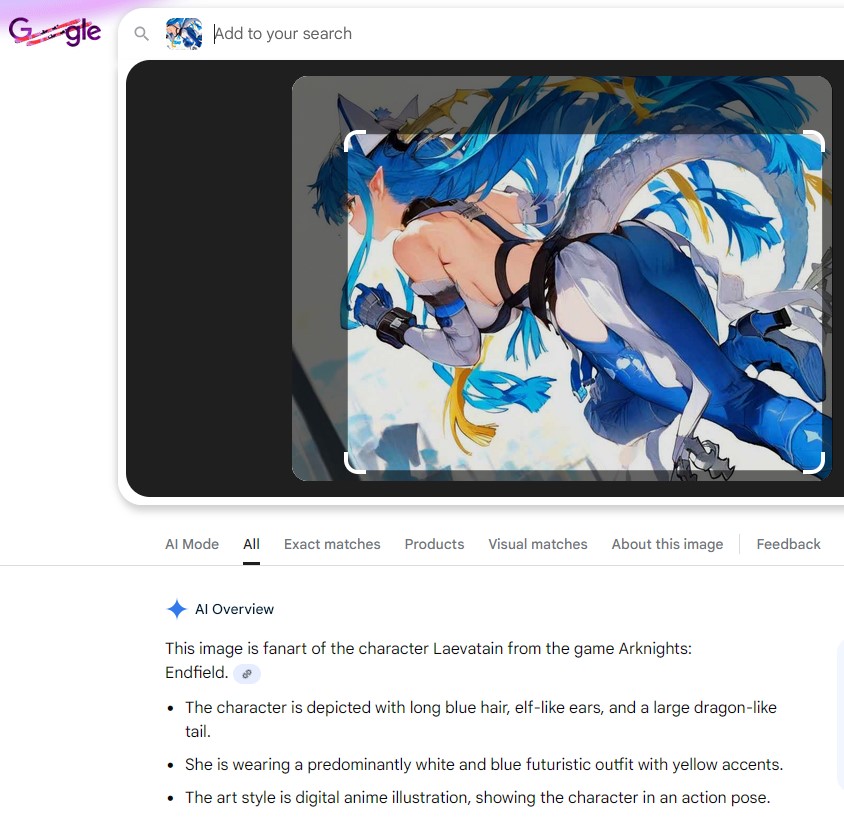Image resolution: width=844 pixels, height=831 pixels.
Task: Click the AI Overview heading text
Action: (234, 609)
